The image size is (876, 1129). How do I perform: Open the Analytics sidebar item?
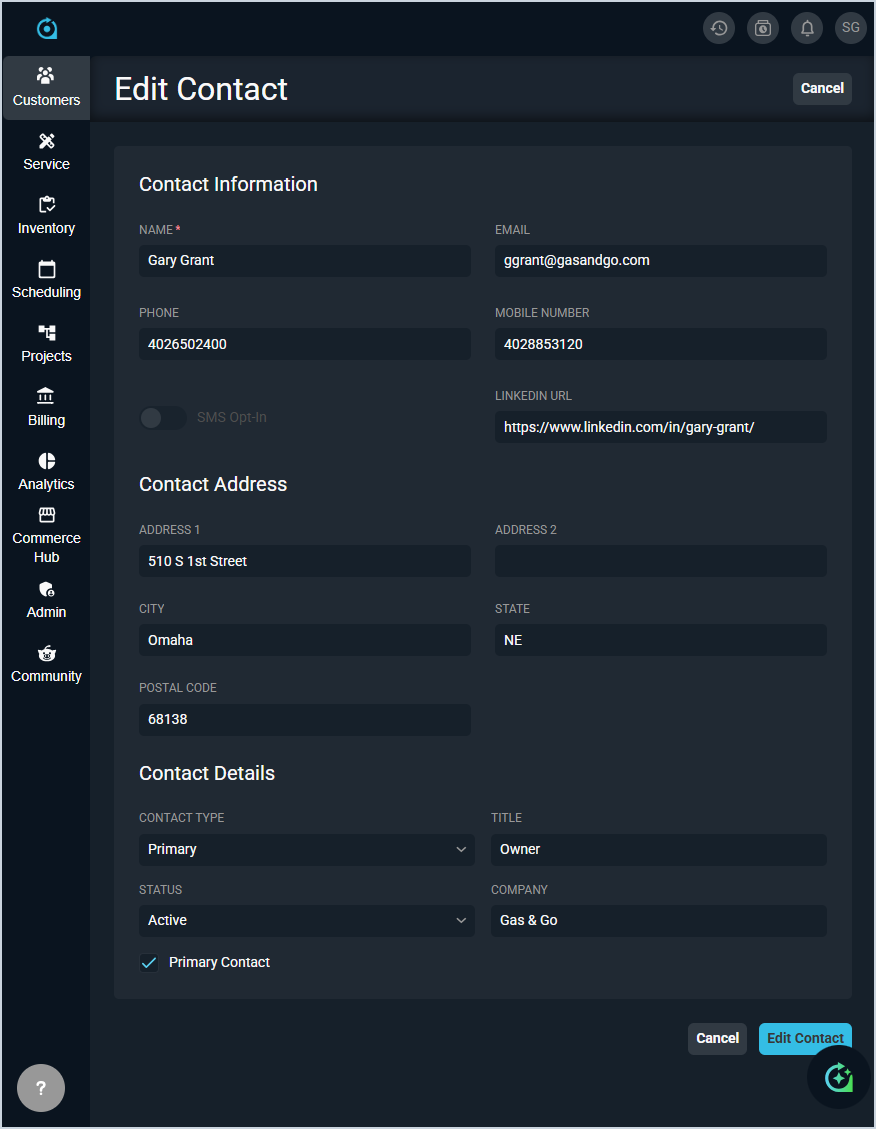point(46,472)
